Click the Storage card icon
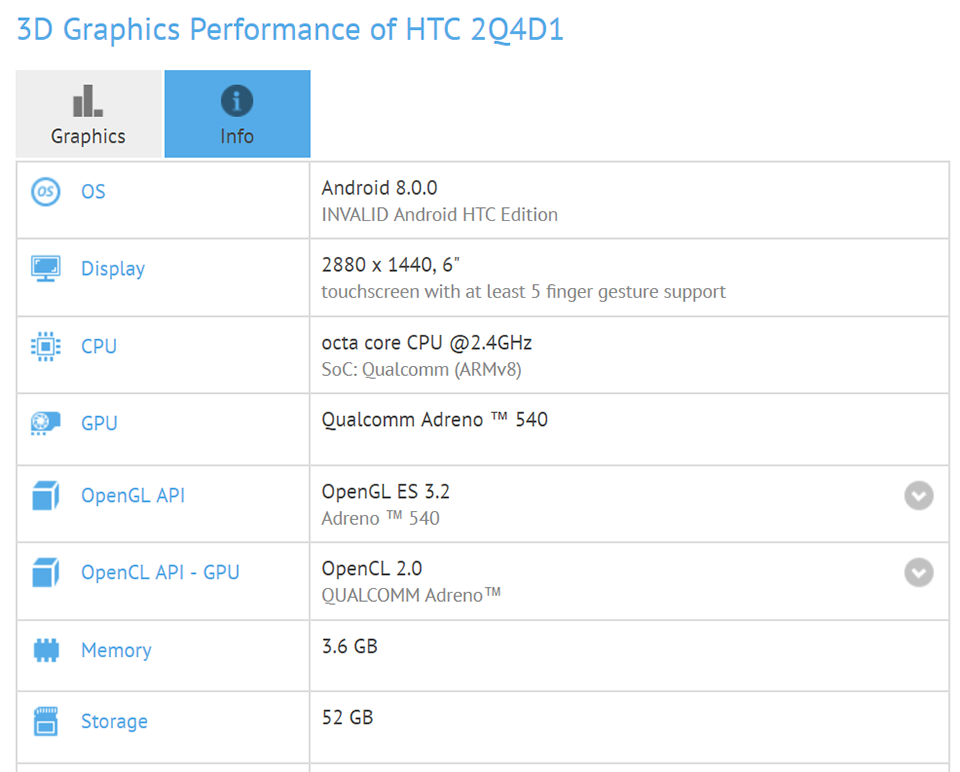The height and width of the screenshot is (772, 960). (x=45, y=721)
